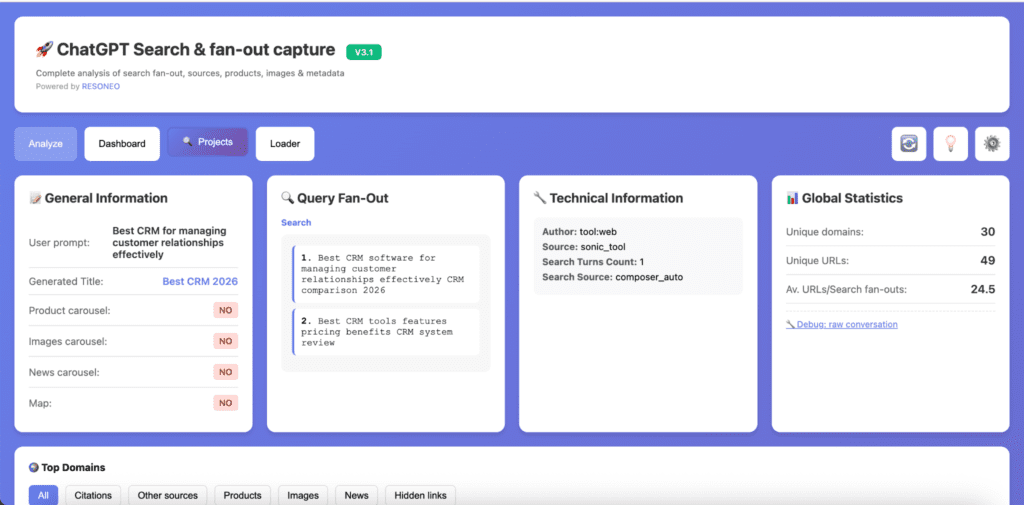Click the NO badge for News carousel

tap(225, 372)
